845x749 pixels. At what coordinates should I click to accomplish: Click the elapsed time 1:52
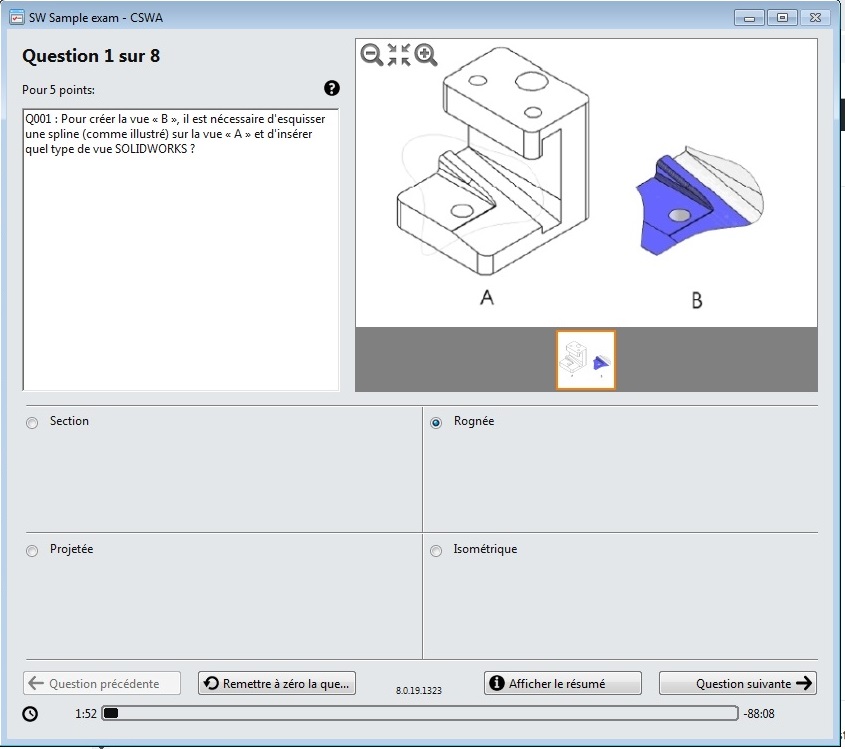(86, 713)
